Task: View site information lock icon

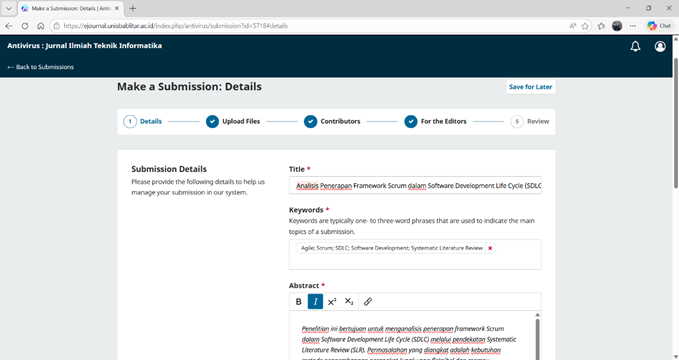Action: click(x=56, y=26)
